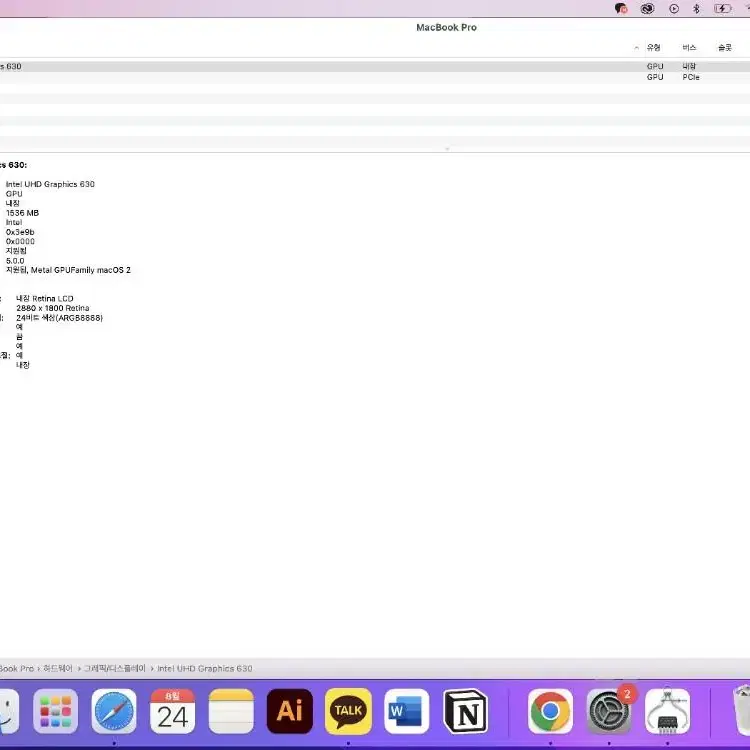Click the MacBook Pro window title
This screenshot has width=750, height=750.
pyautogui.click(x=446, y=27)
